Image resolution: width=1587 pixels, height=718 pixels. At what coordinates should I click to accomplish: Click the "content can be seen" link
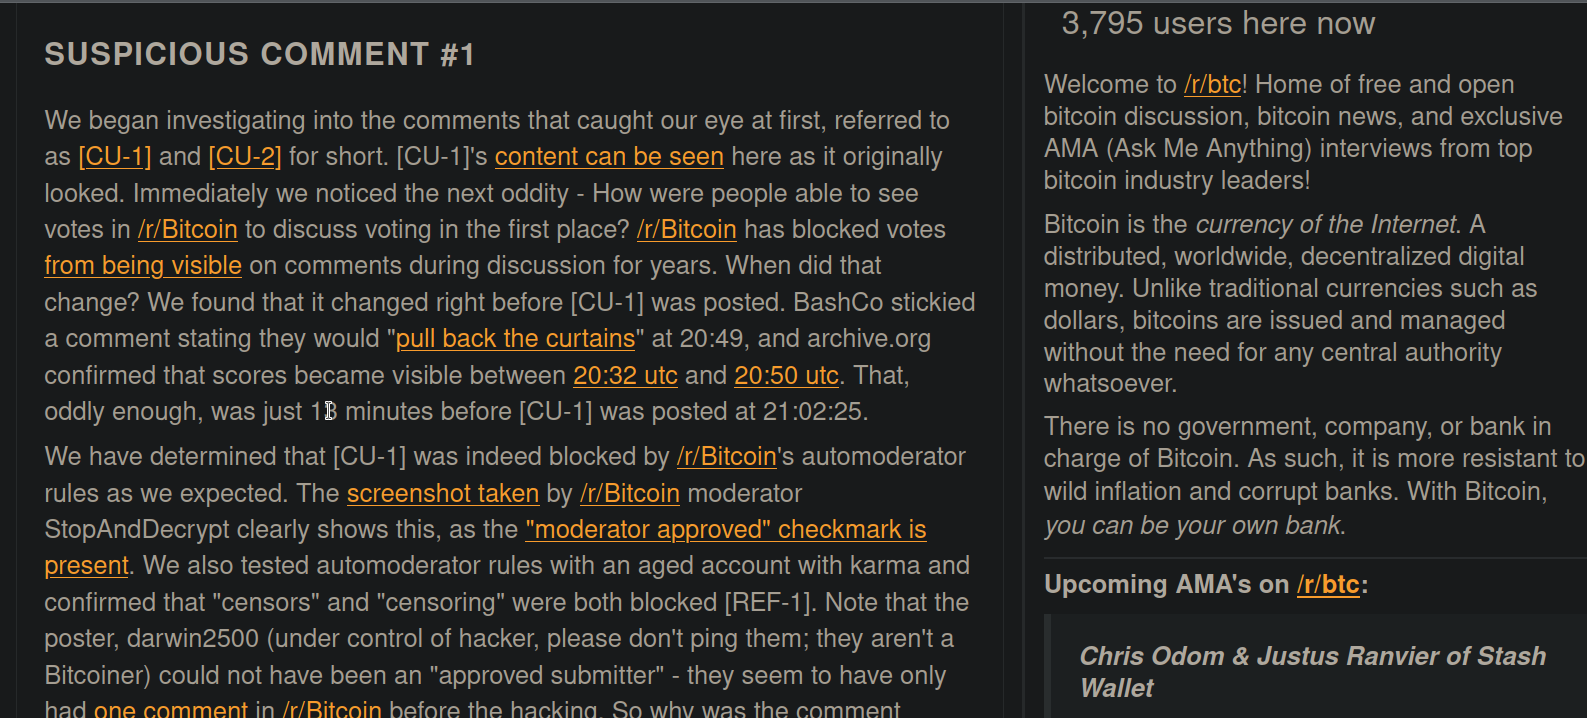[608, 157]
